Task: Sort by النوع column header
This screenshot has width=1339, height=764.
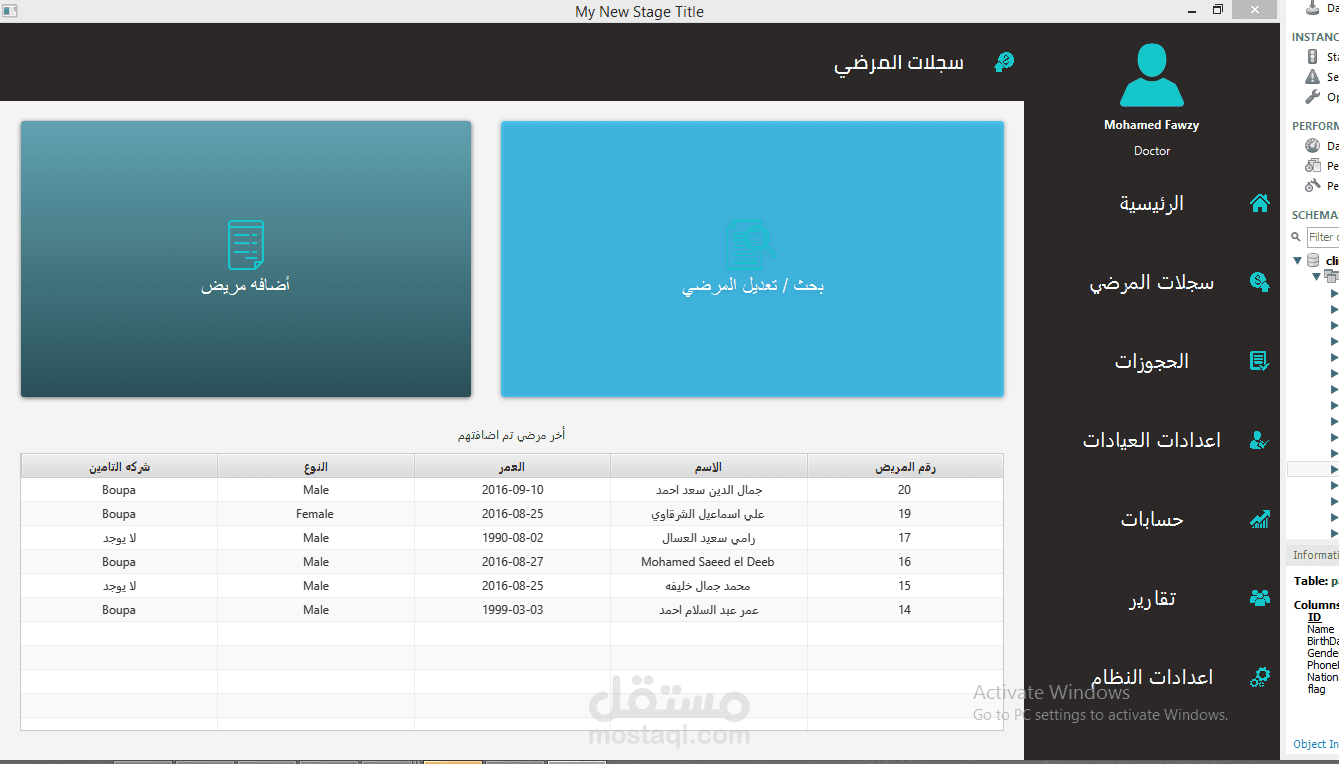Action: click(x=316, y=467)
